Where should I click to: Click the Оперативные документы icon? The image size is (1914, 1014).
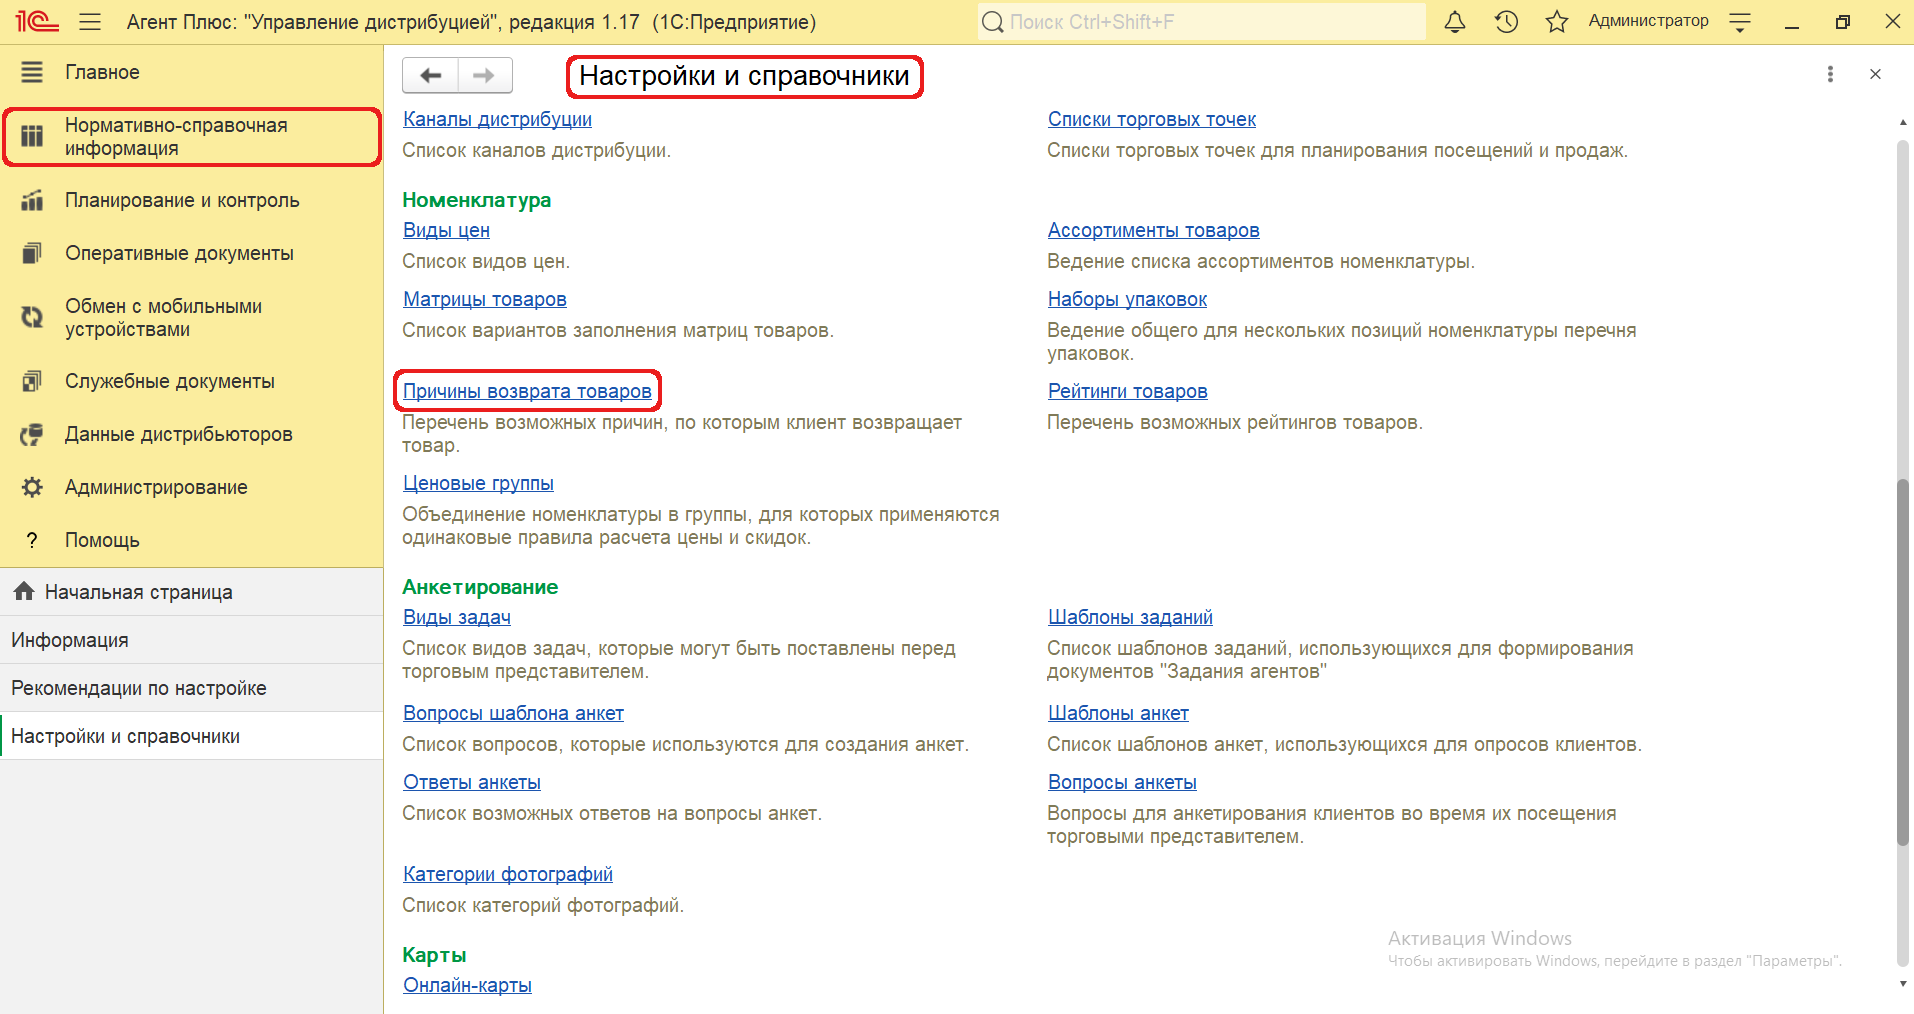coord(32,253)
